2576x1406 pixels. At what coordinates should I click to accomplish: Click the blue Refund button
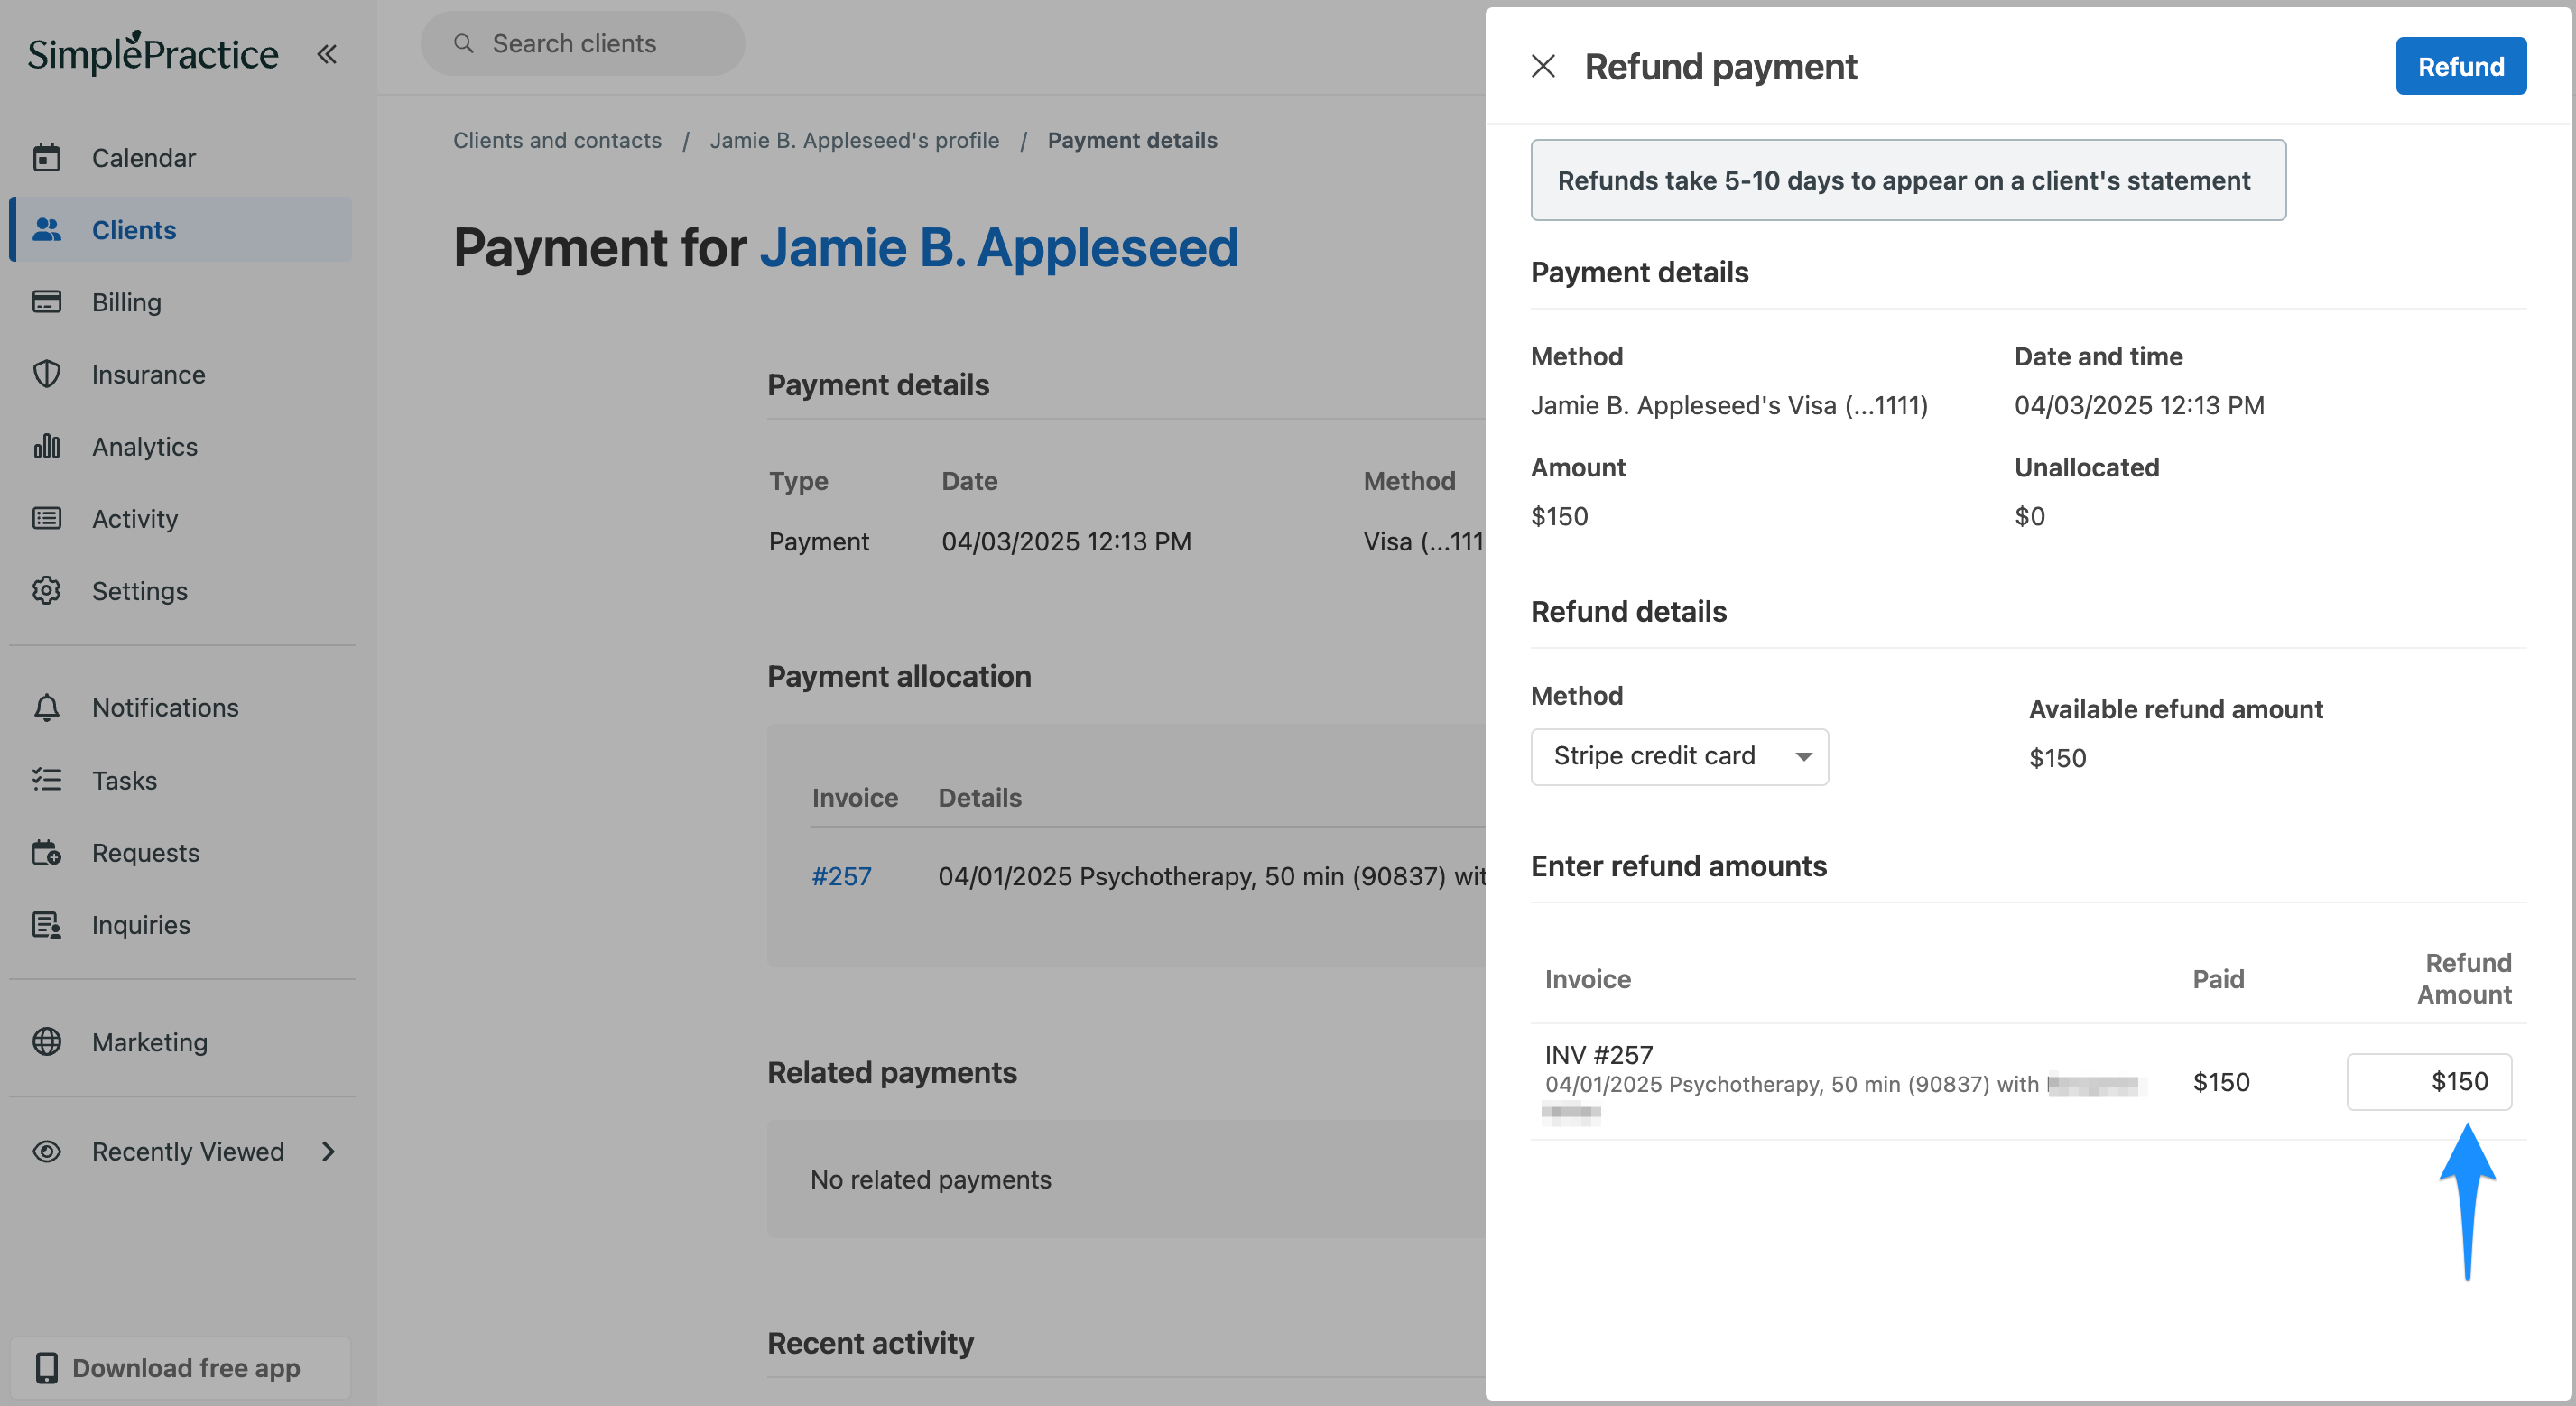[x=2460, y=66]
